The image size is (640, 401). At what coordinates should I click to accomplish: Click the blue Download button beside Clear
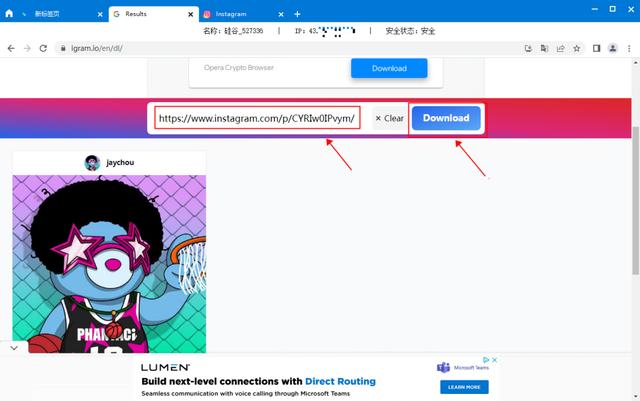pos(446,118)
